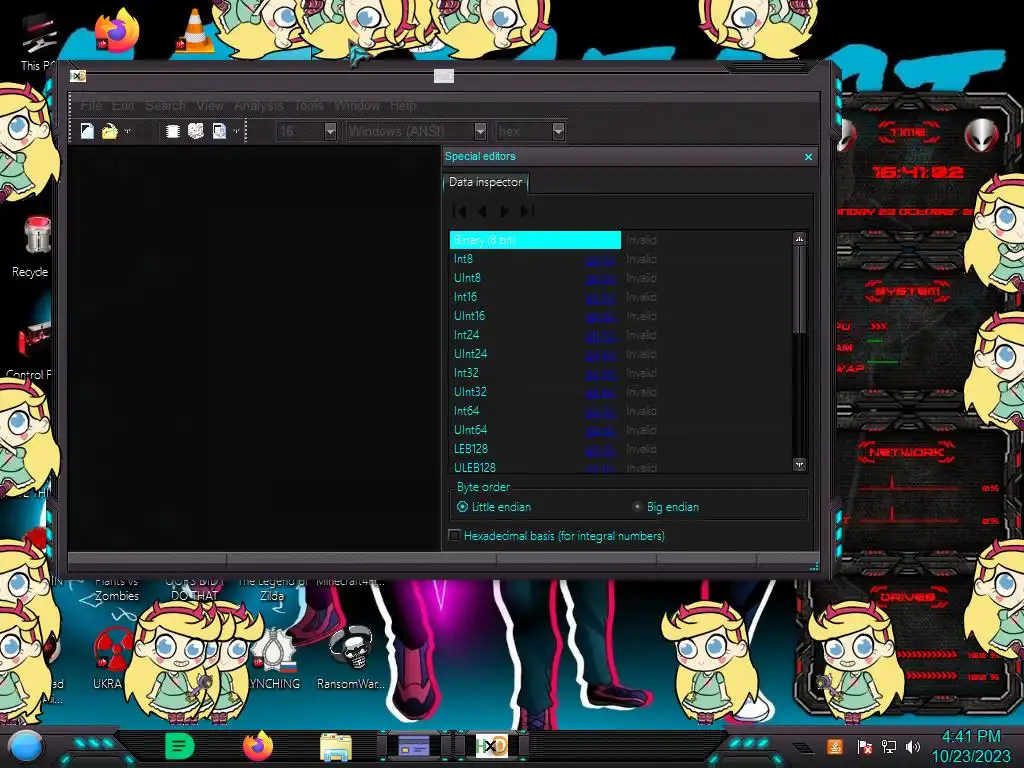Click the New file icon in HxD toolbar

click(x=87, y=131)
